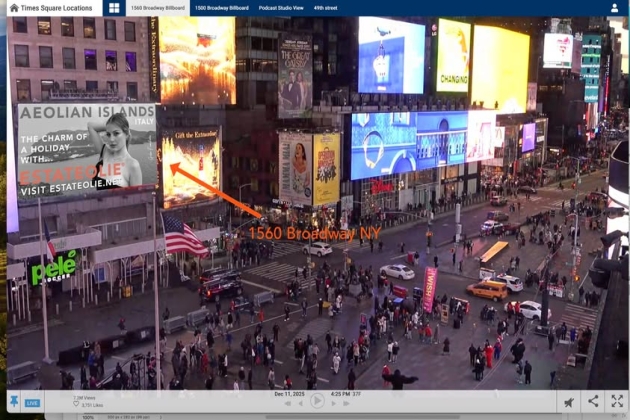630x420 pixels.
Task: Click the share icon in bottom bar
Action: click(593, 401)
